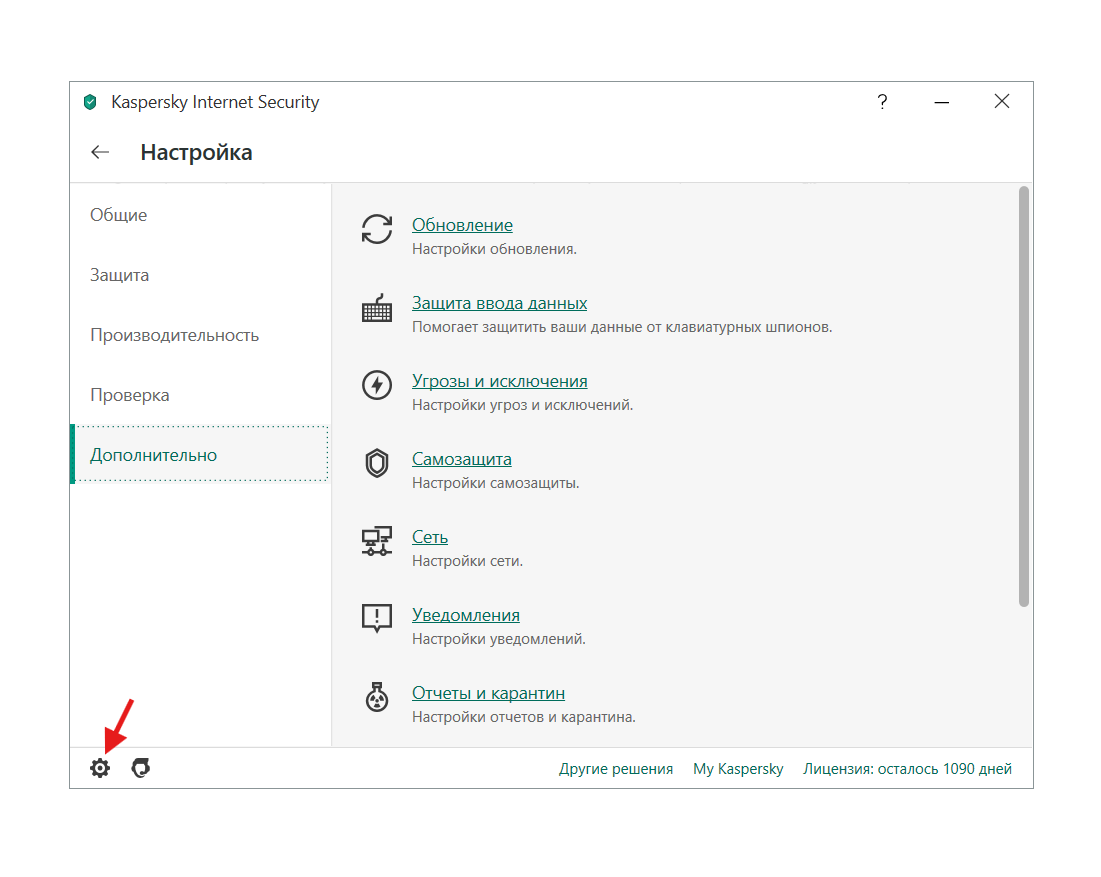The height and width of the screenshot is (877, 1101).
Task: Click the text Настройки сети.
Action: click(468, 561)
